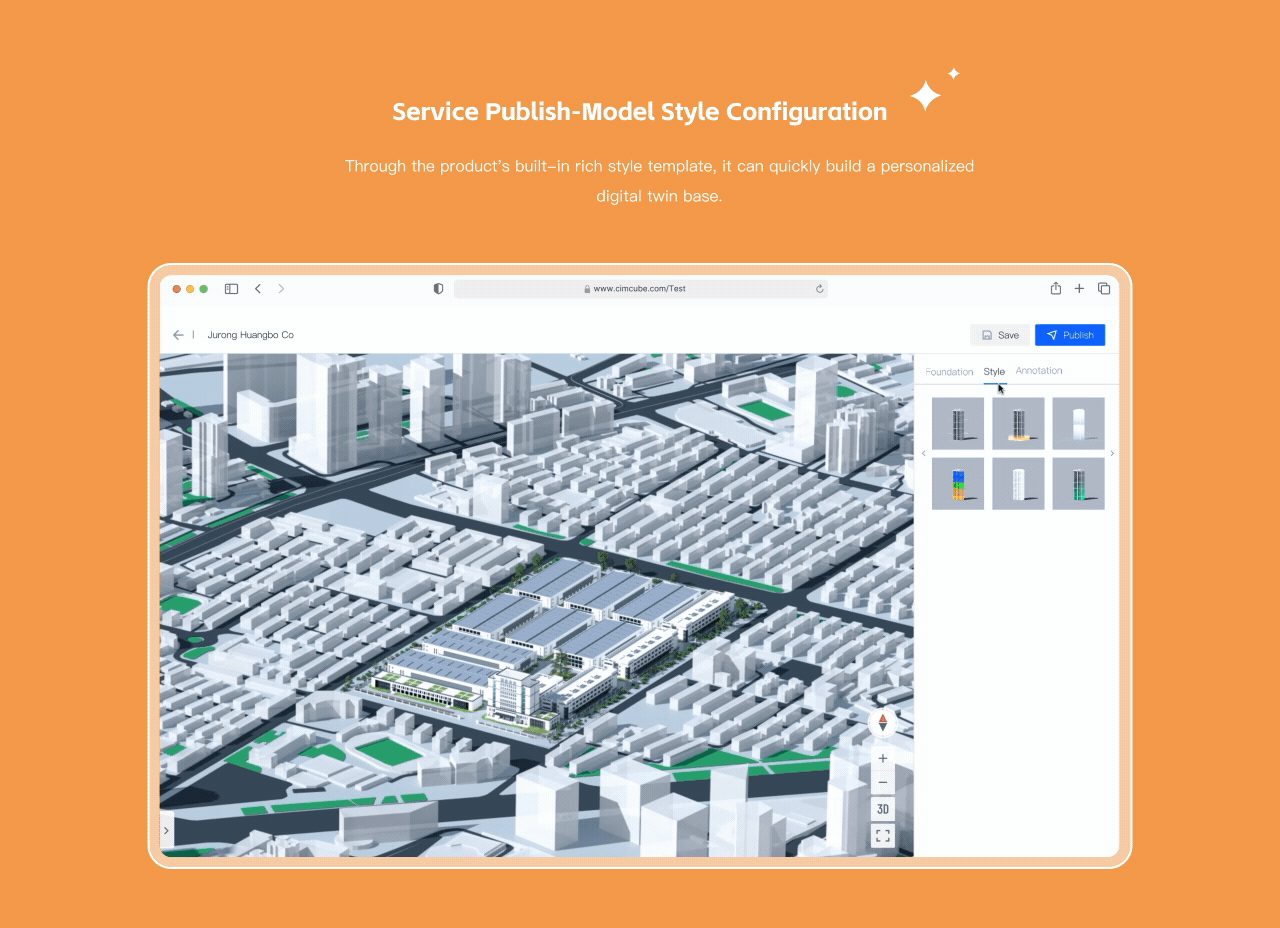Show the tab overview icon
The image size is (1280, 928).
click(1104, 288)
